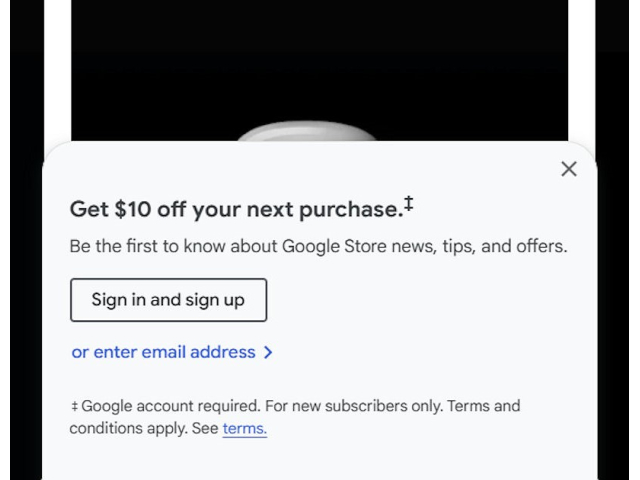Click the black area above the popup
Viewport: 640px width, 480px height.
click(x=320, y=60)
